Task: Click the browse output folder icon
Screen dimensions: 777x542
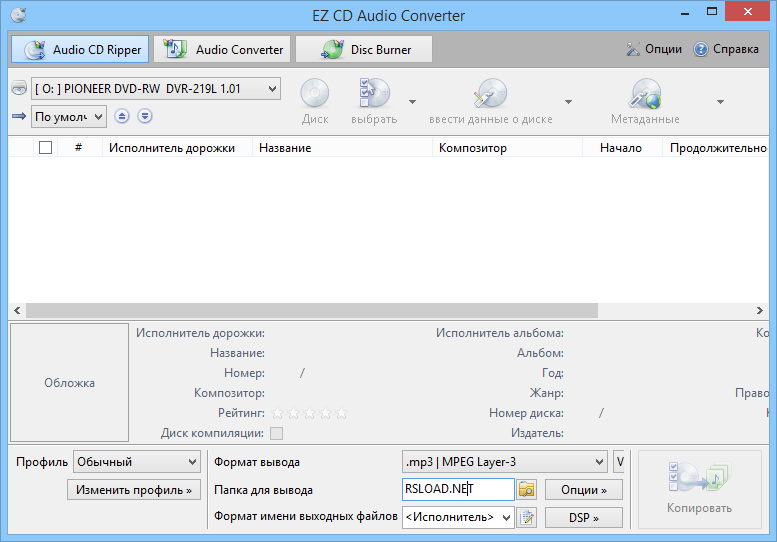Action: 527,490
